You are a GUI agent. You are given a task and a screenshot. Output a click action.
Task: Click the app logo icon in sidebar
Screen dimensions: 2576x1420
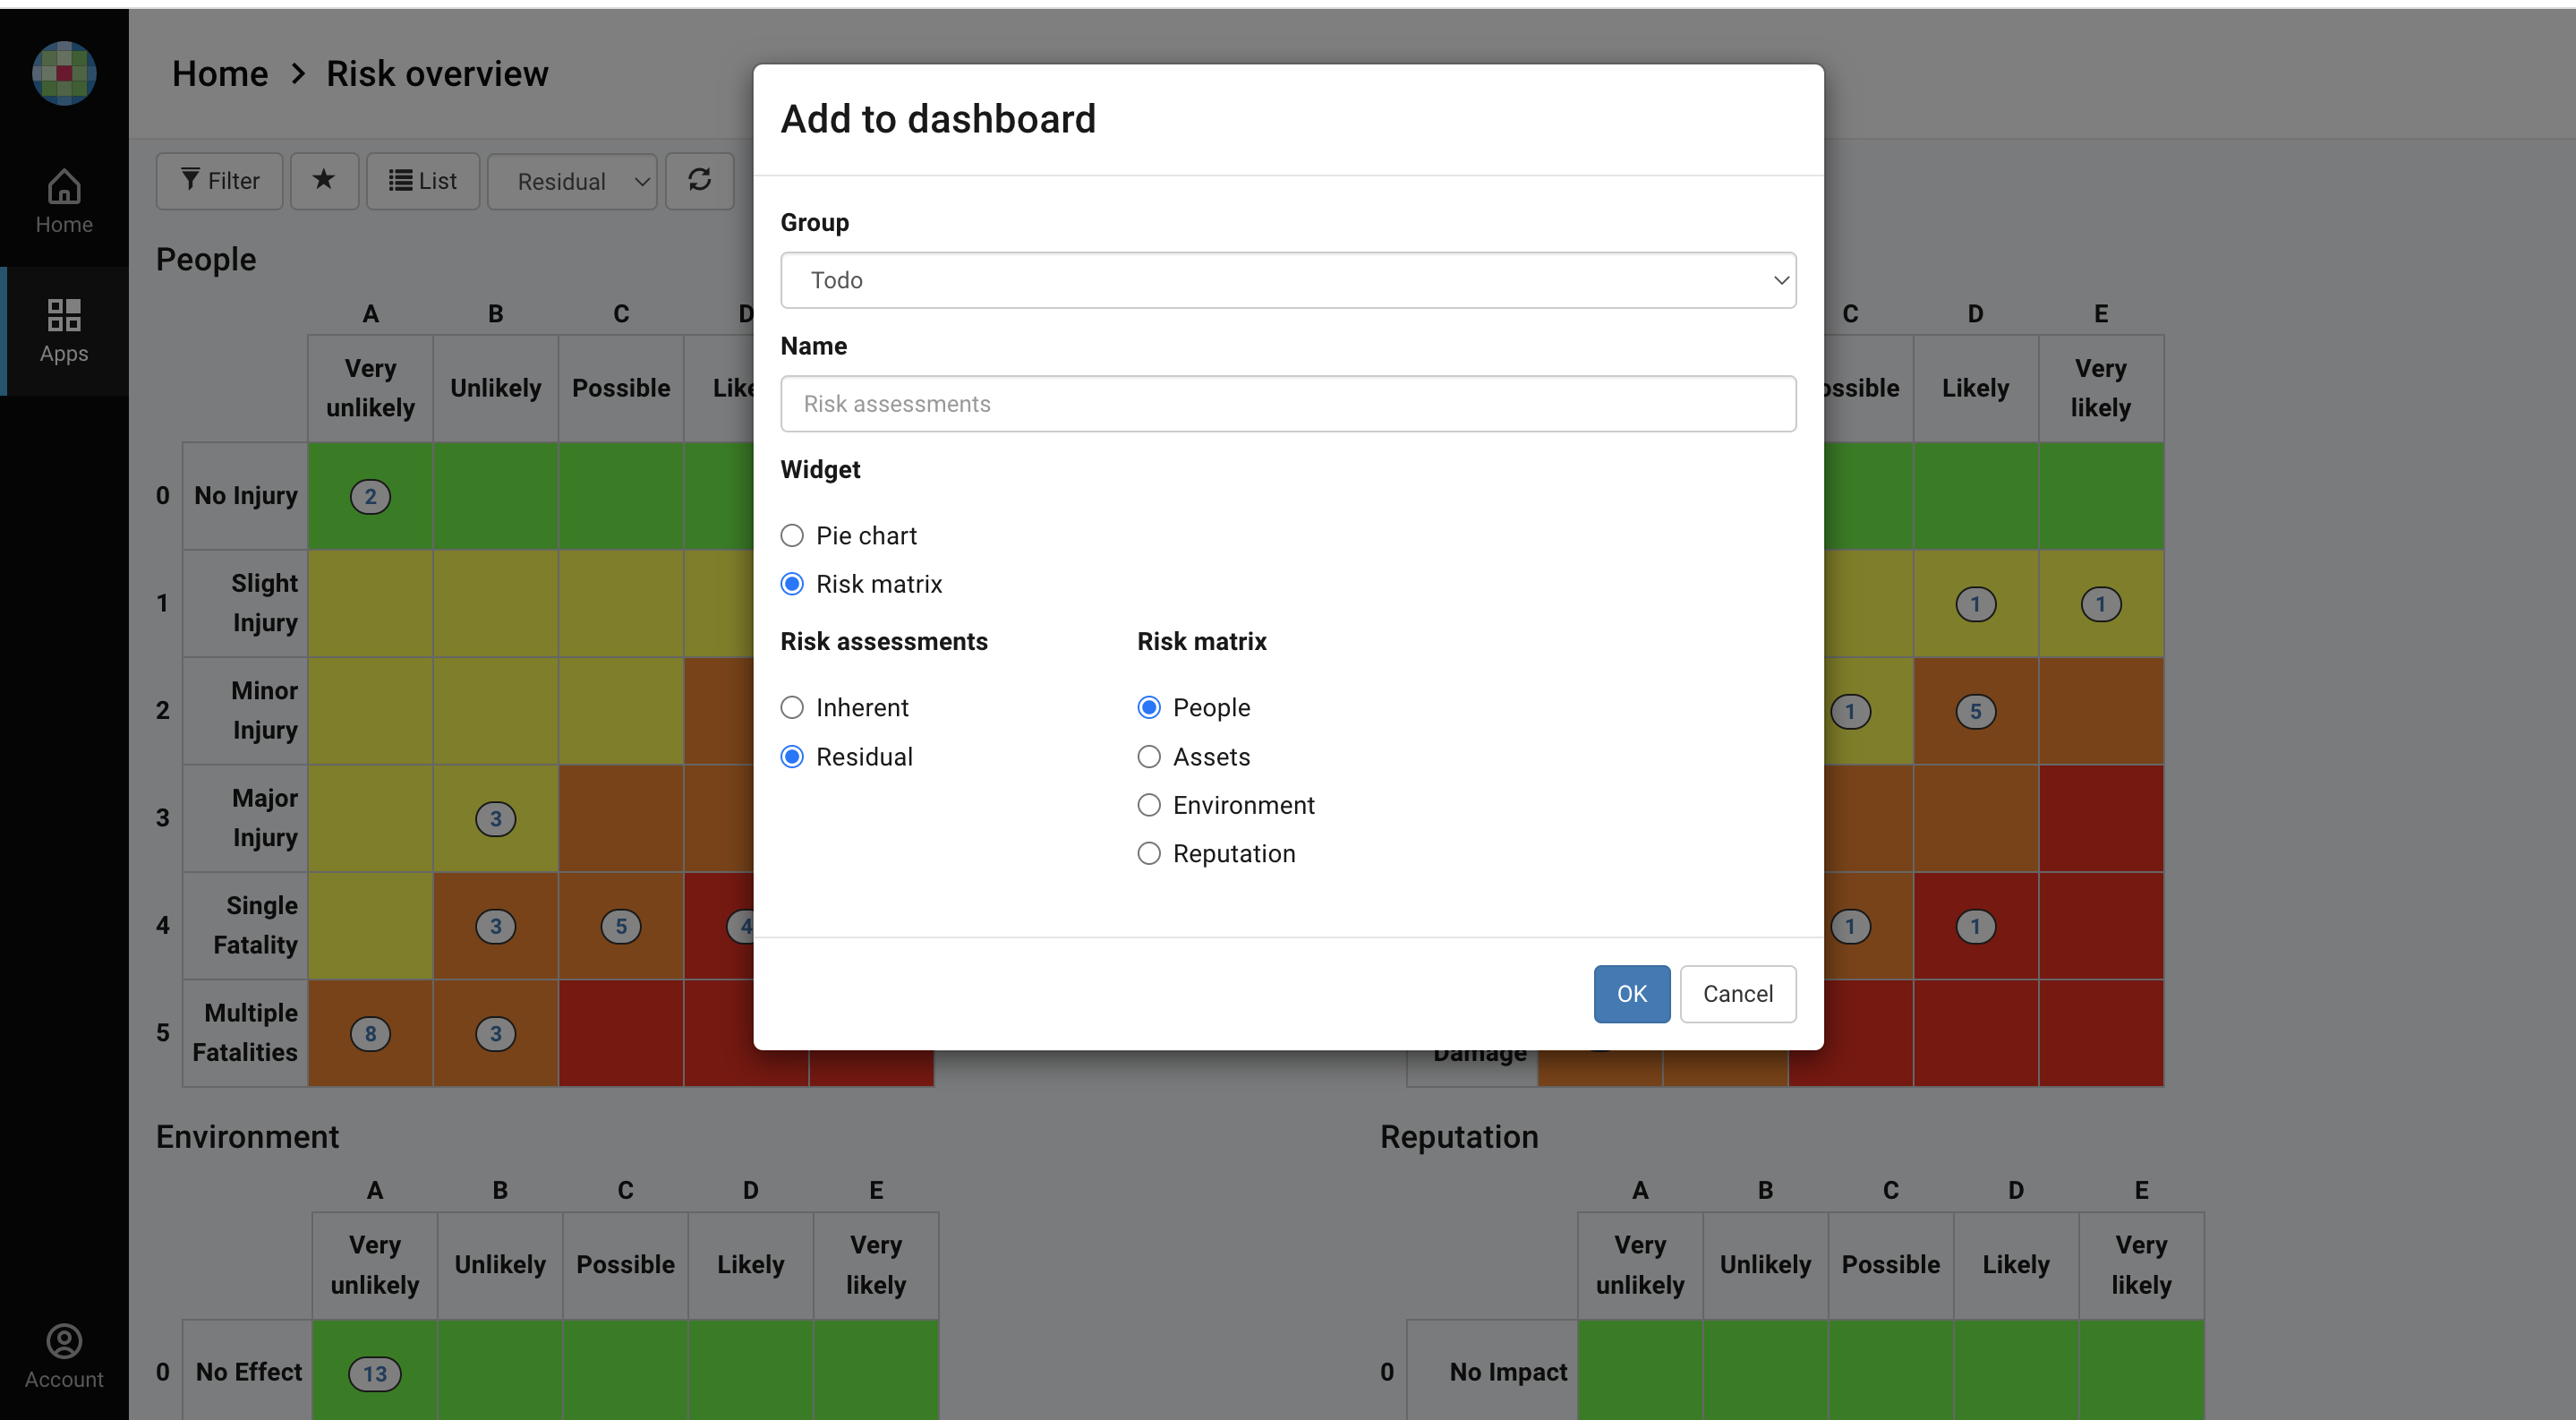tap(64, 73)
